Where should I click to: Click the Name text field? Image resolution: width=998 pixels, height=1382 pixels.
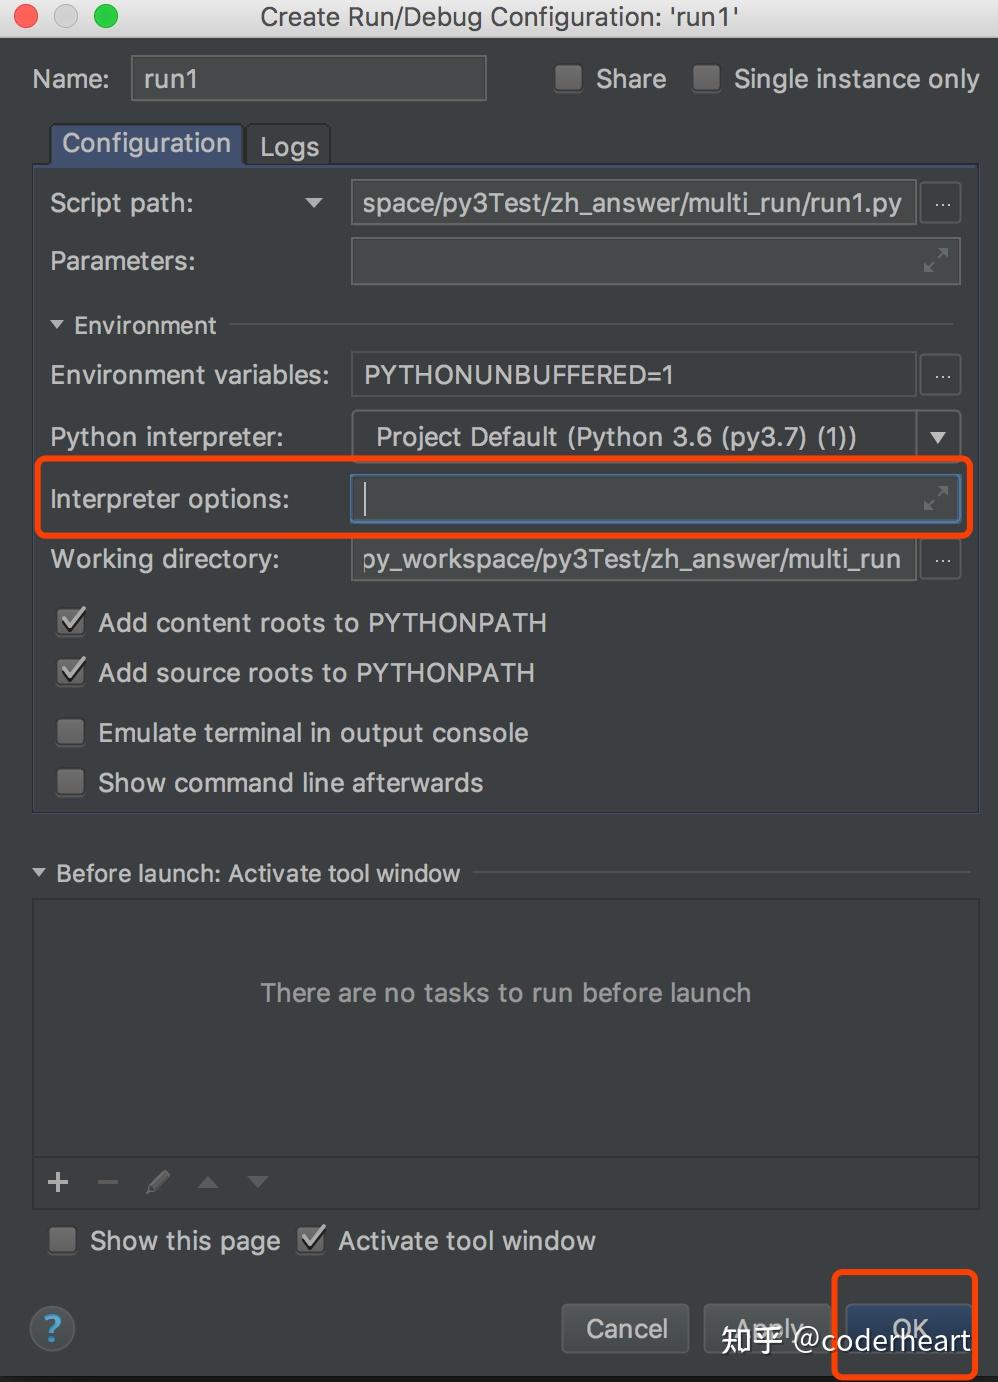click(308, 79)
